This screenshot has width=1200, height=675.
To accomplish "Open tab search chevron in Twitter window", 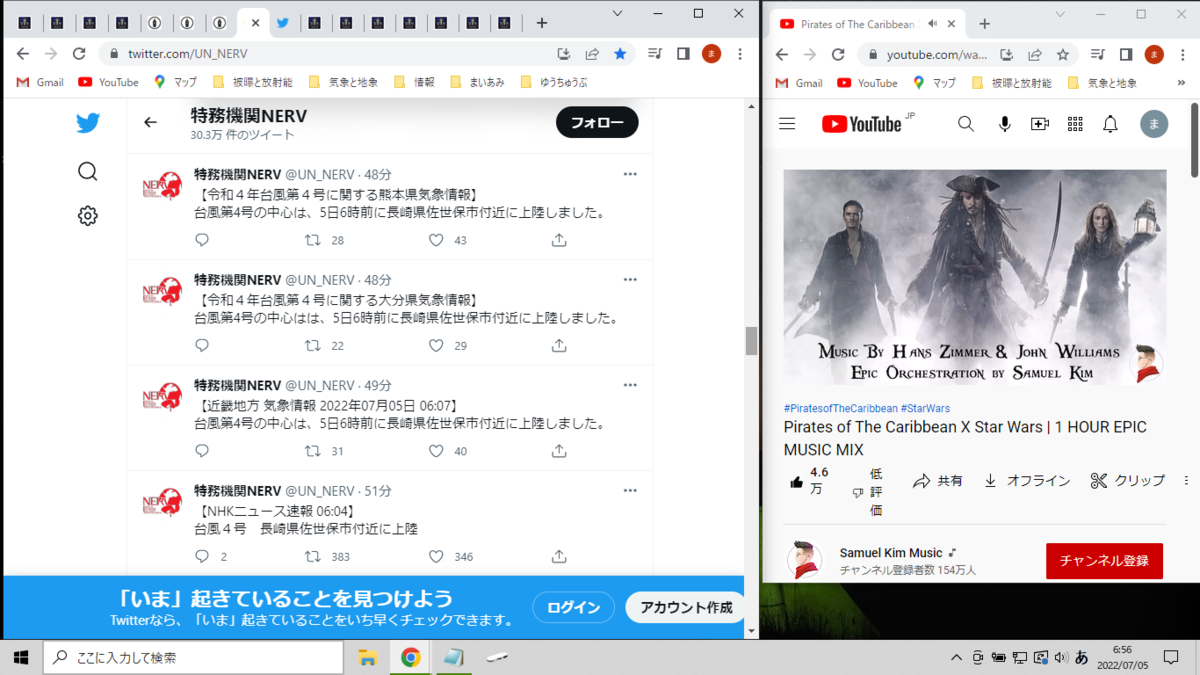I will 618,14.
